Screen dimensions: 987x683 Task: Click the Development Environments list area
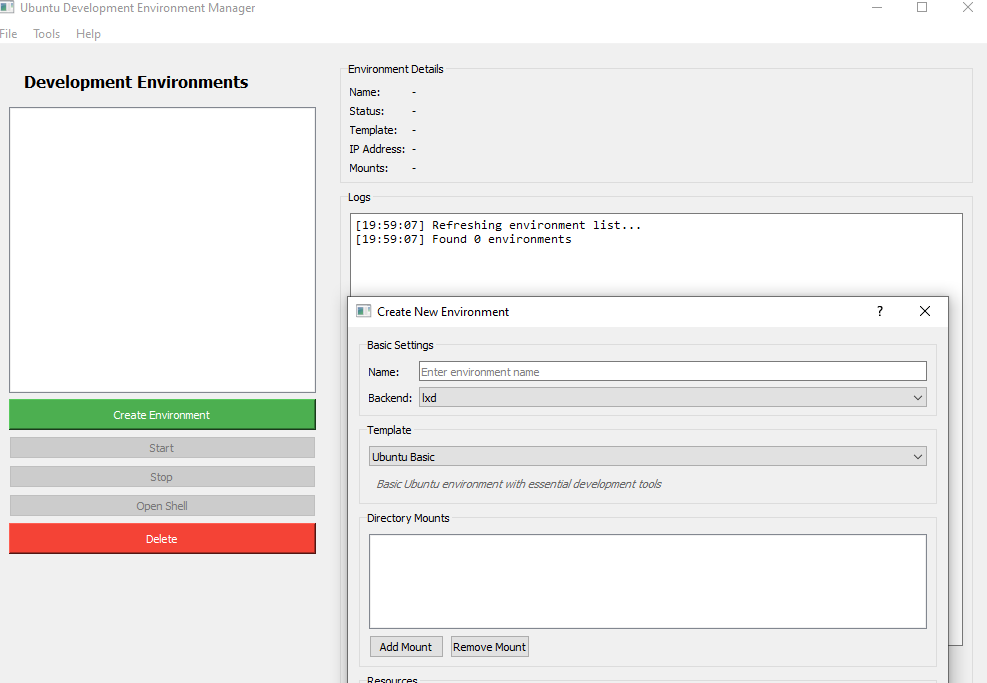(x=162, y=250)
